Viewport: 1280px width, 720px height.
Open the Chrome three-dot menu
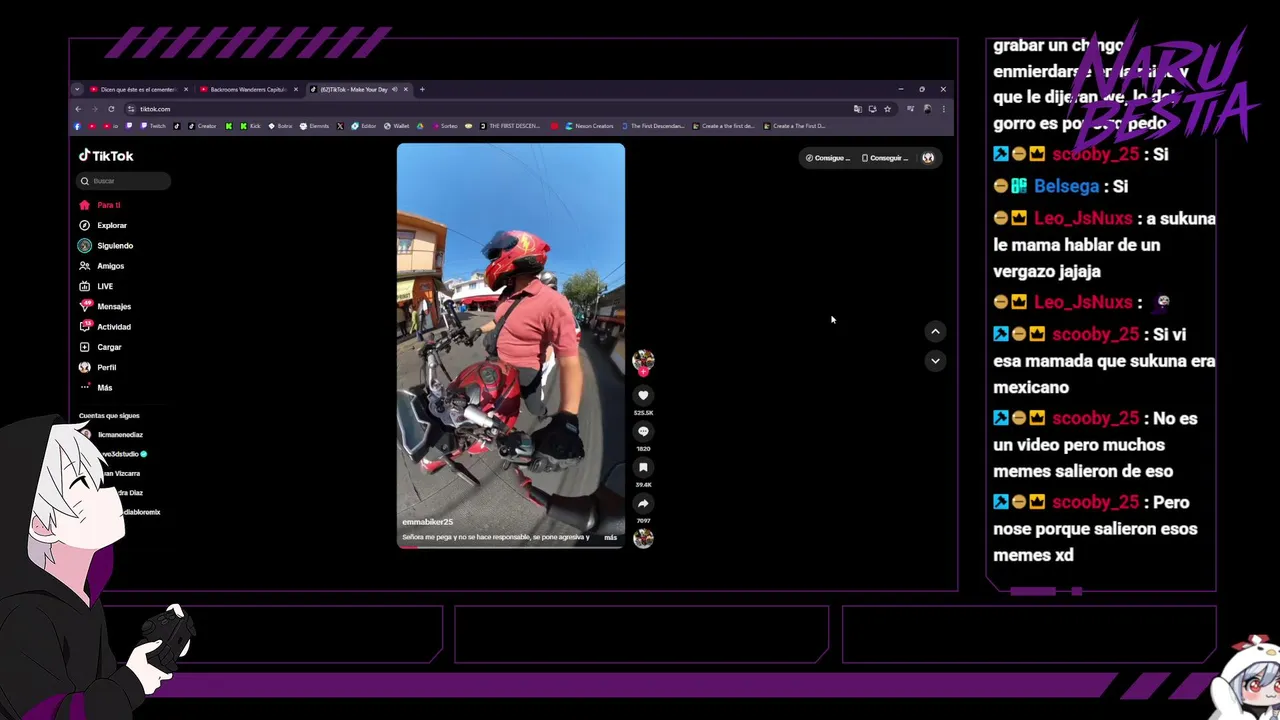click(x=944, y=109)
